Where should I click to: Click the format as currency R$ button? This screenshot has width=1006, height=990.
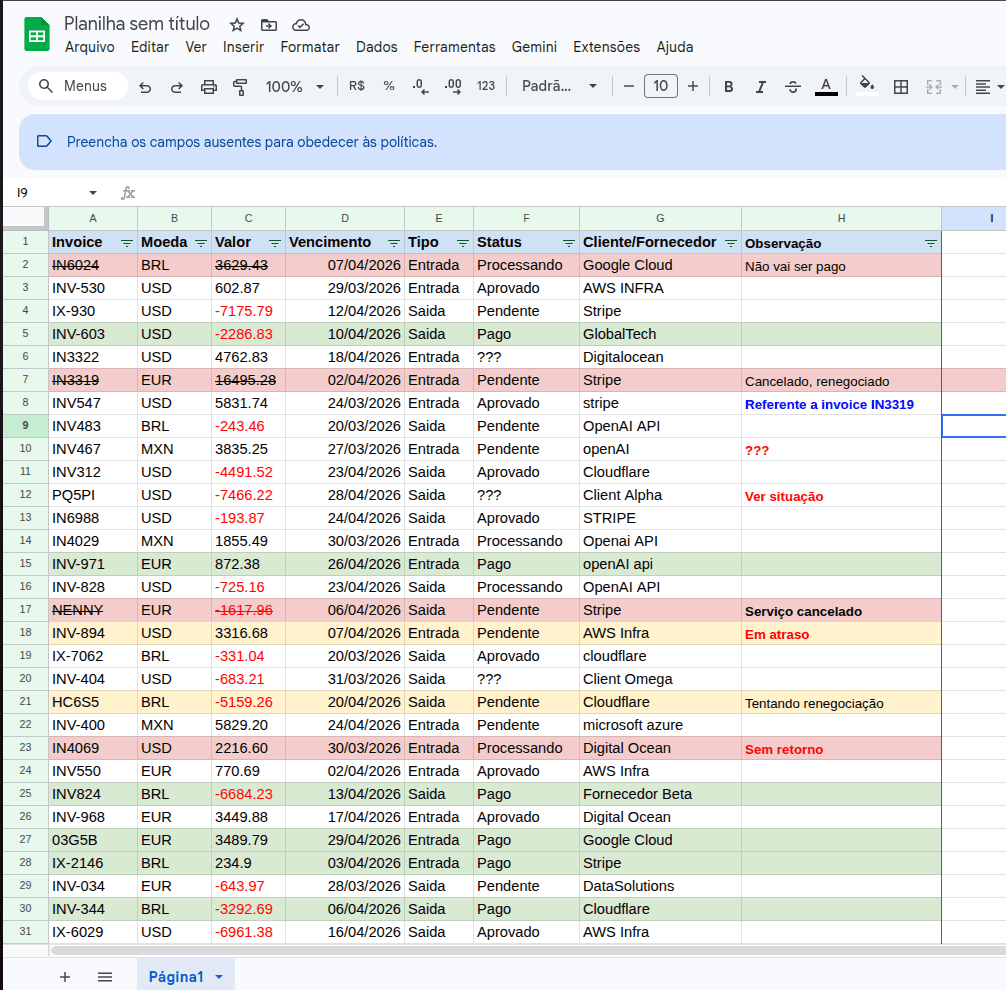coord(357,87)
